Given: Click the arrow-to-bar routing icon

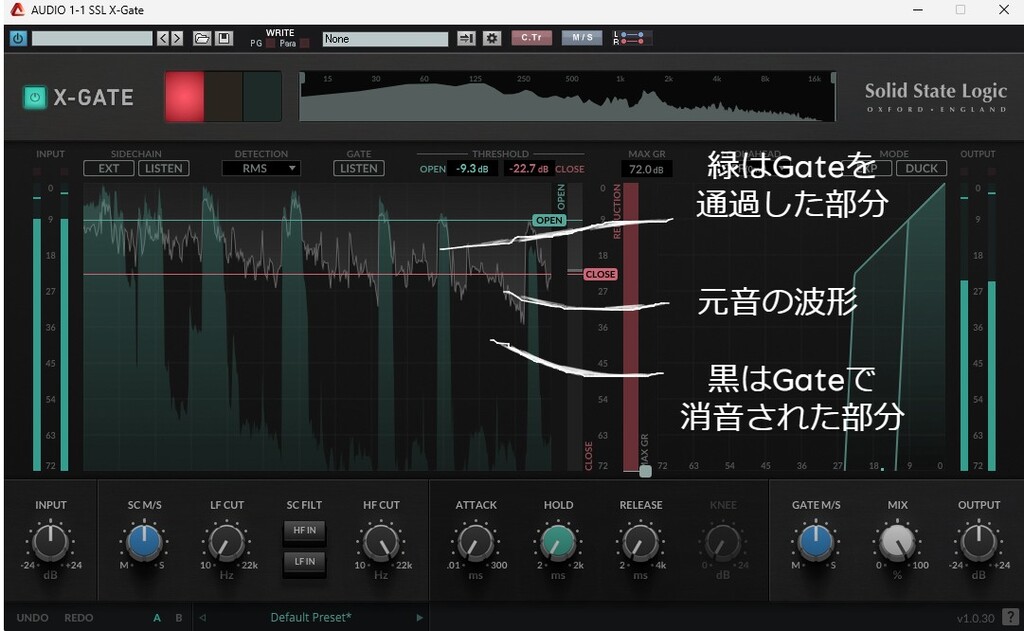Looking at the screenshot, I should coord(466,39).
